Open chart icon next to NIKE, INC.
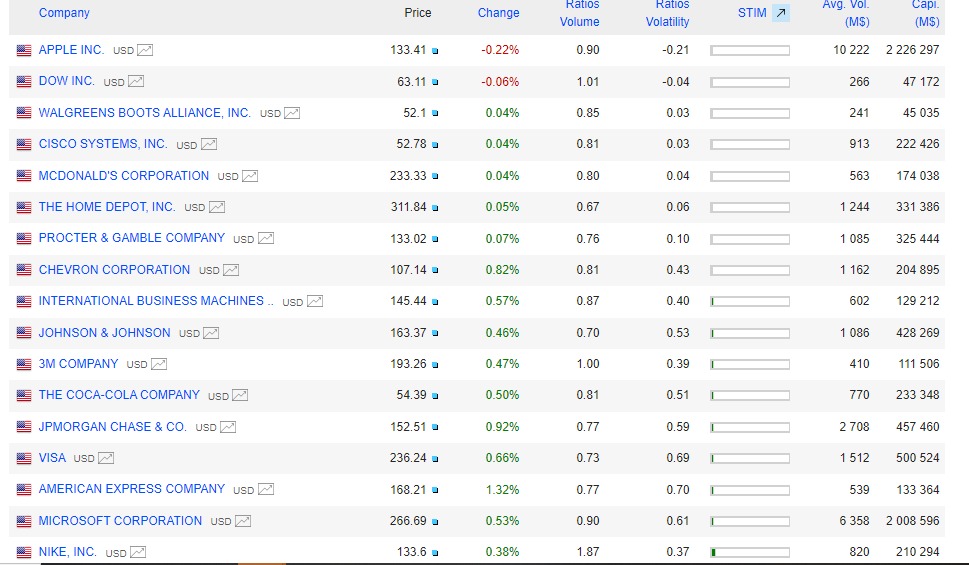Image resolution: width=969 pixels, height=565 pixels. (138, 553)
